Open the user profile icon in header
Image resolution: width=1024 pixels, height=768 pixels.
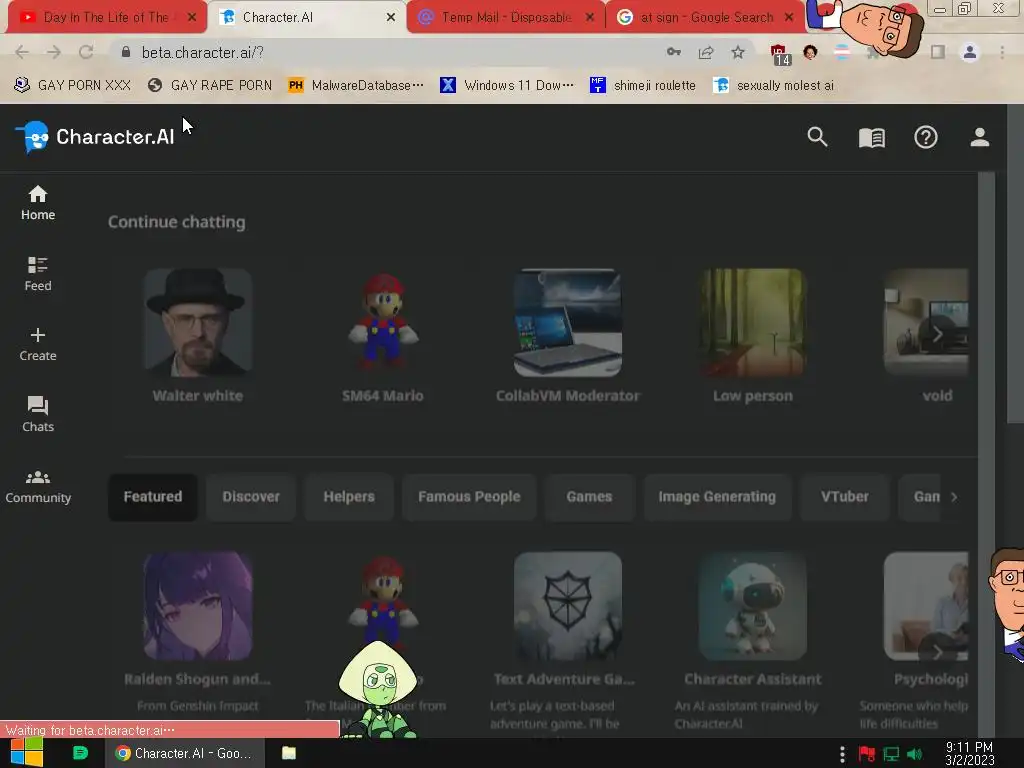[980, 137]
